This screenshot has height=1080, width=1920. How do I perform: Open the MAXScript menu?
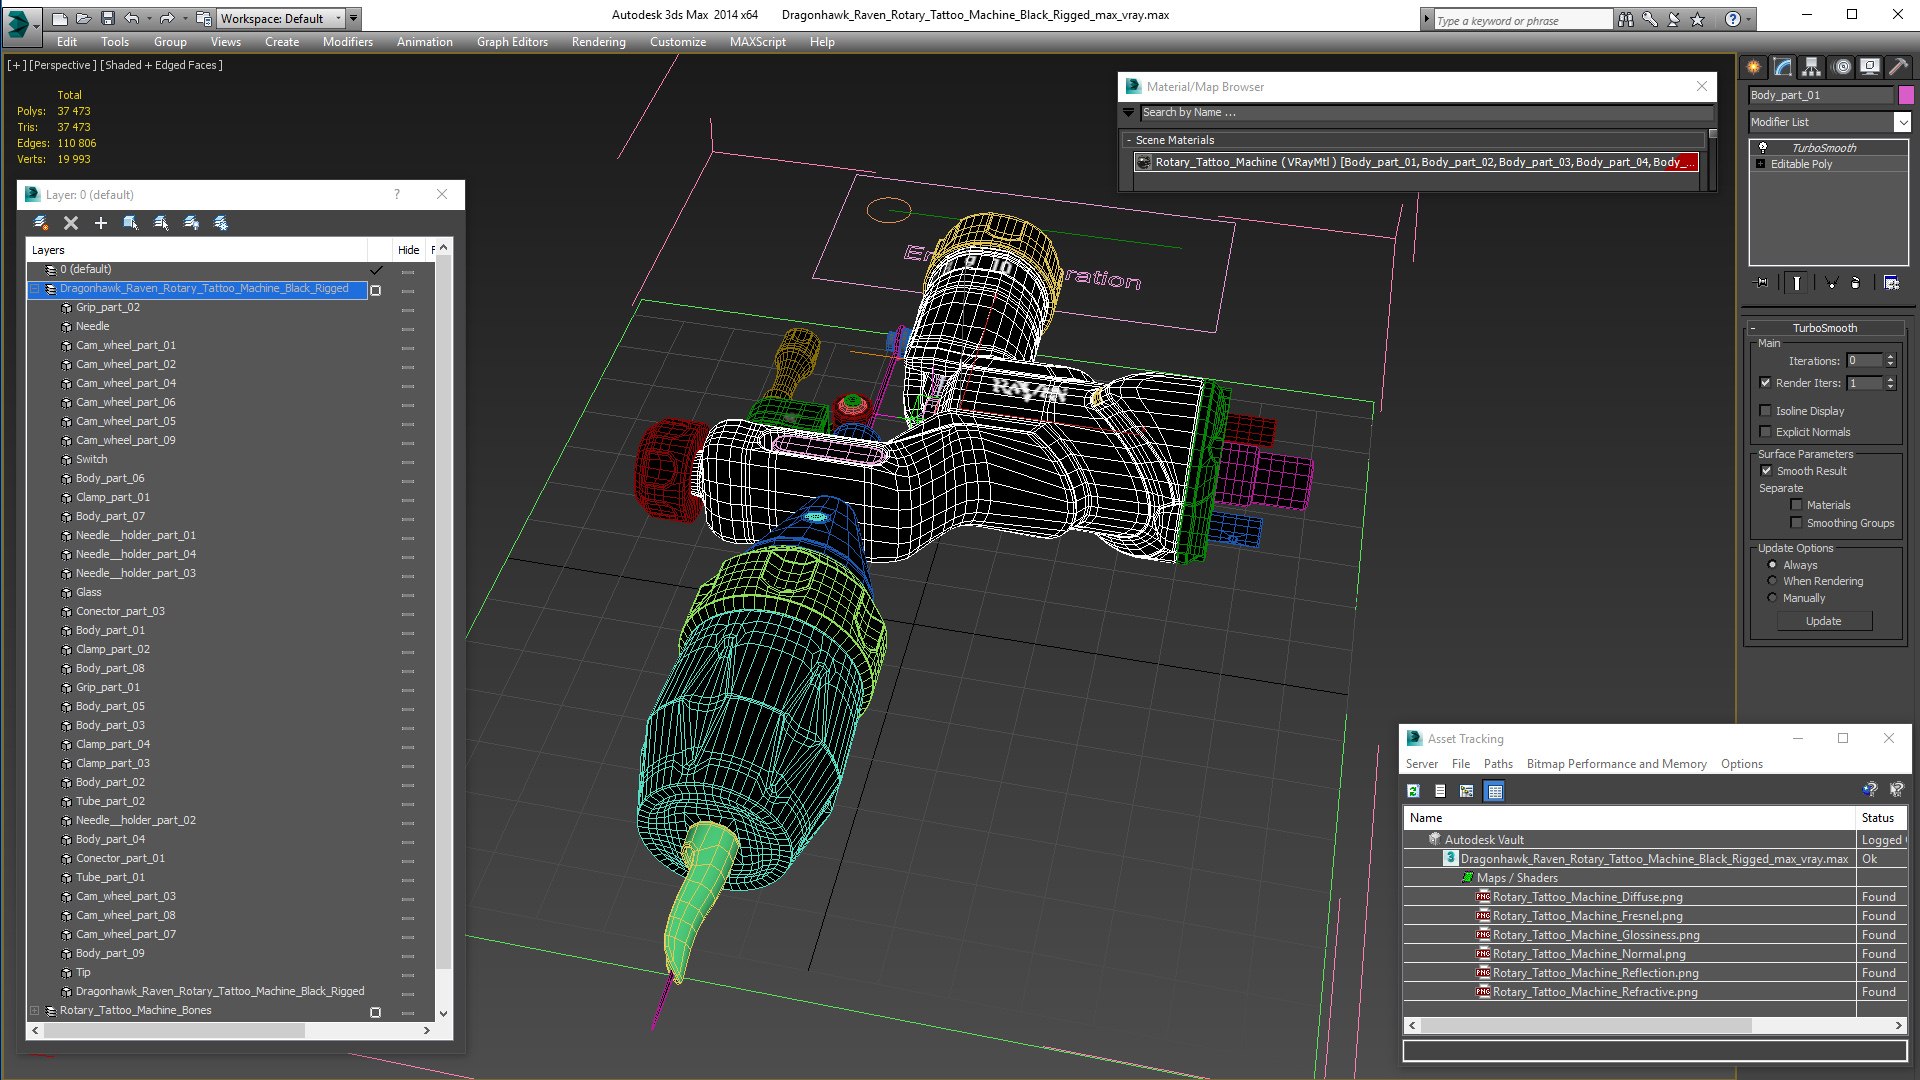coord(757,42)
